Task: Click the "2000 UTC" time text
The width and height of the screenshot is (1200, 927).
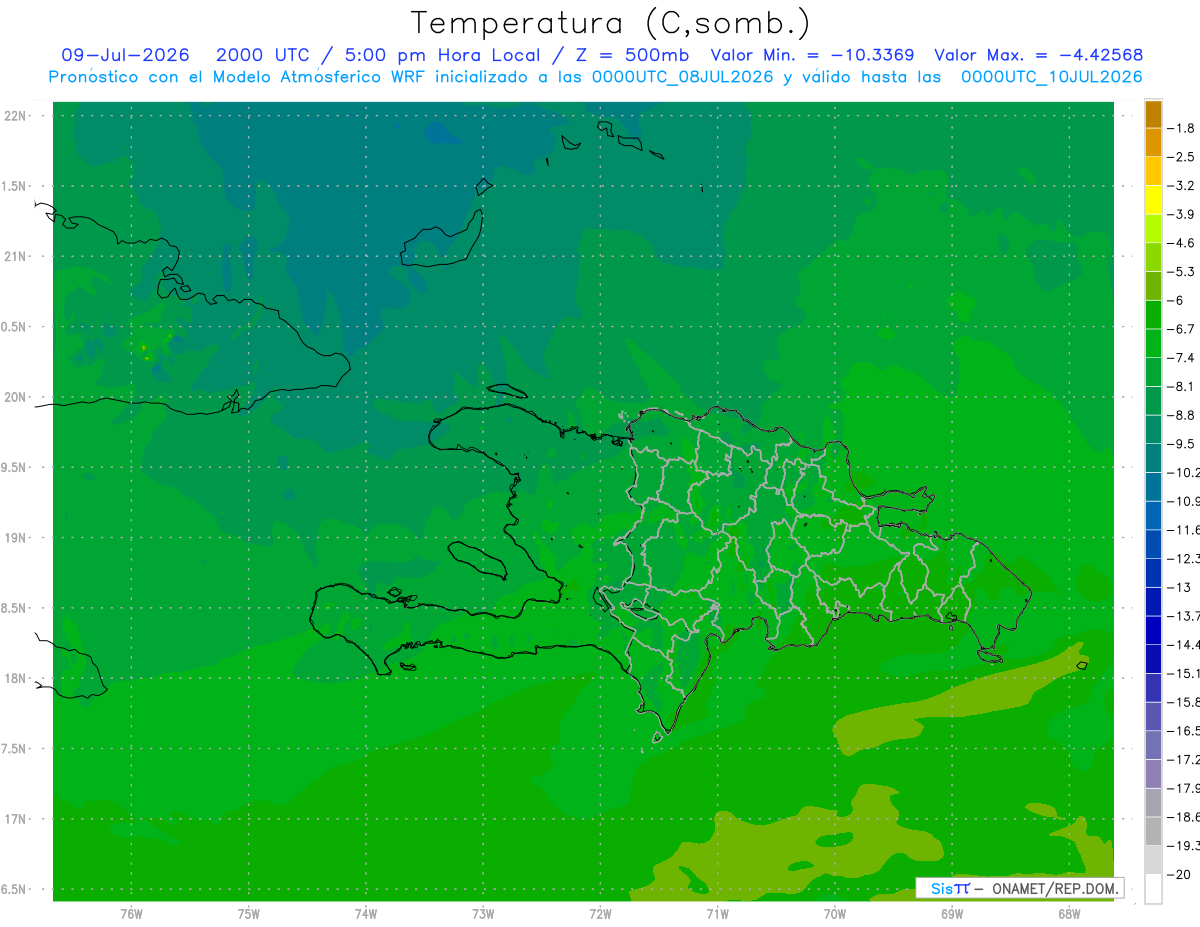Action: click(262, 55)
